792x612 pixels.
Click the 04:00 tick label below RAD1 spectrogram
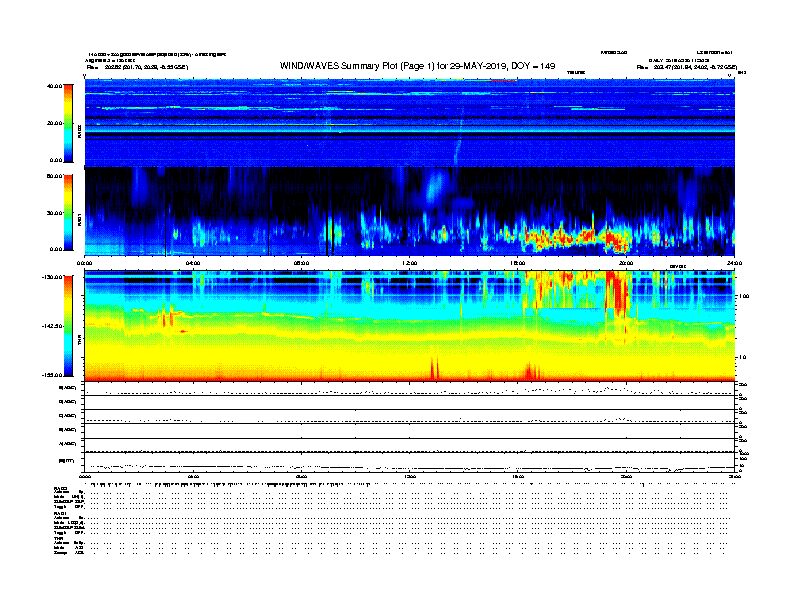(193, 263)
